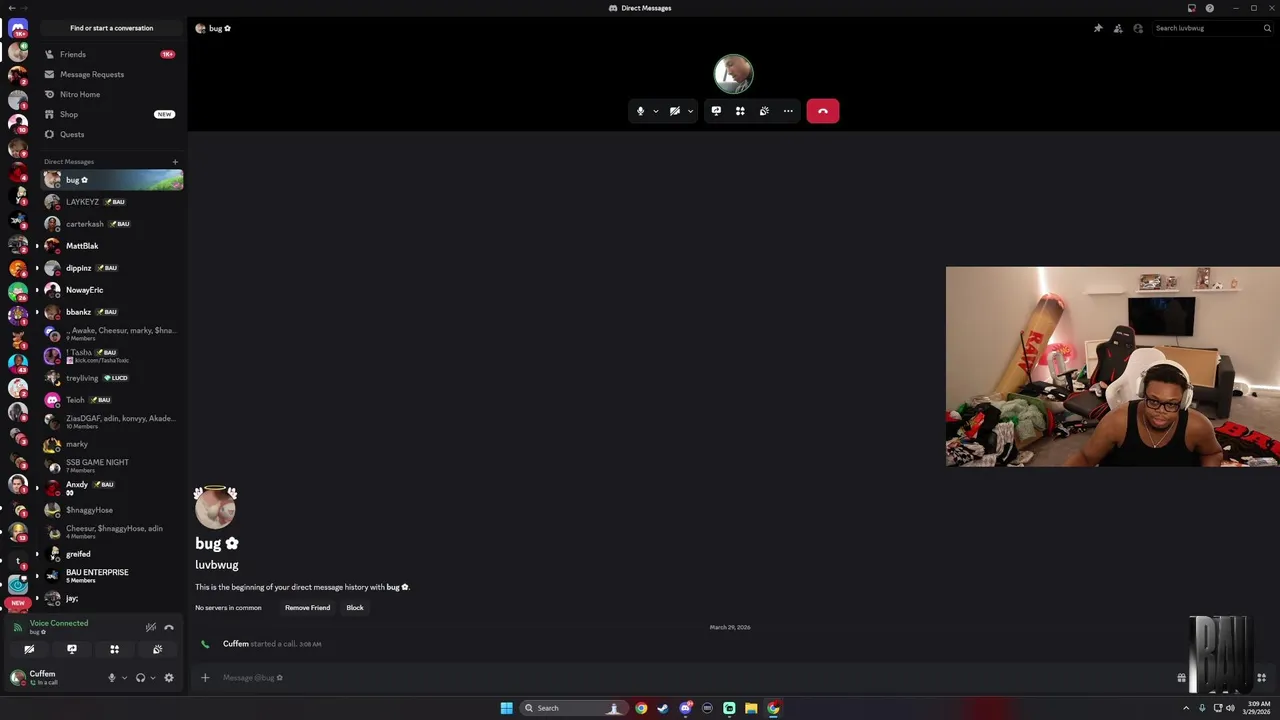The height and width of the screenshot is (720, 1280).
Task: Open camera options arrow in call bar
Action: coord(690,111)
